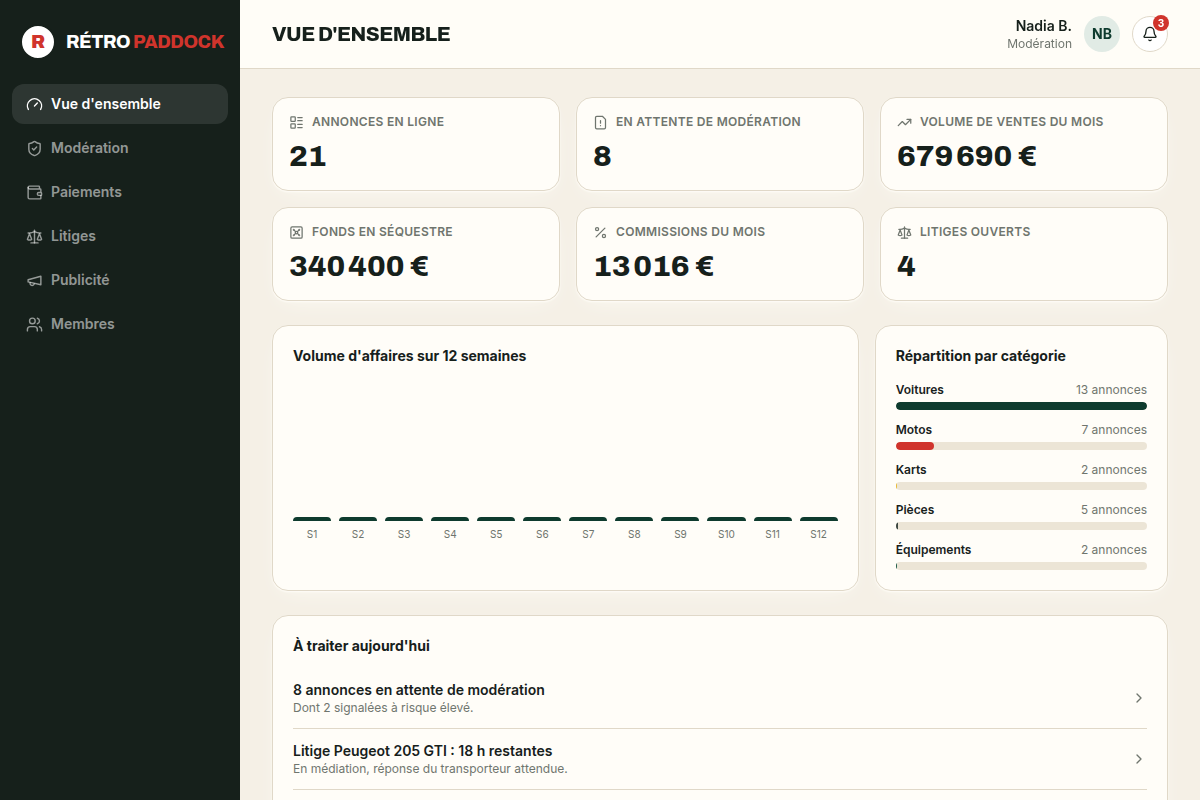Open the En attente de modération card
Viewport: 1200px width, 800px height.
(720, 144)
